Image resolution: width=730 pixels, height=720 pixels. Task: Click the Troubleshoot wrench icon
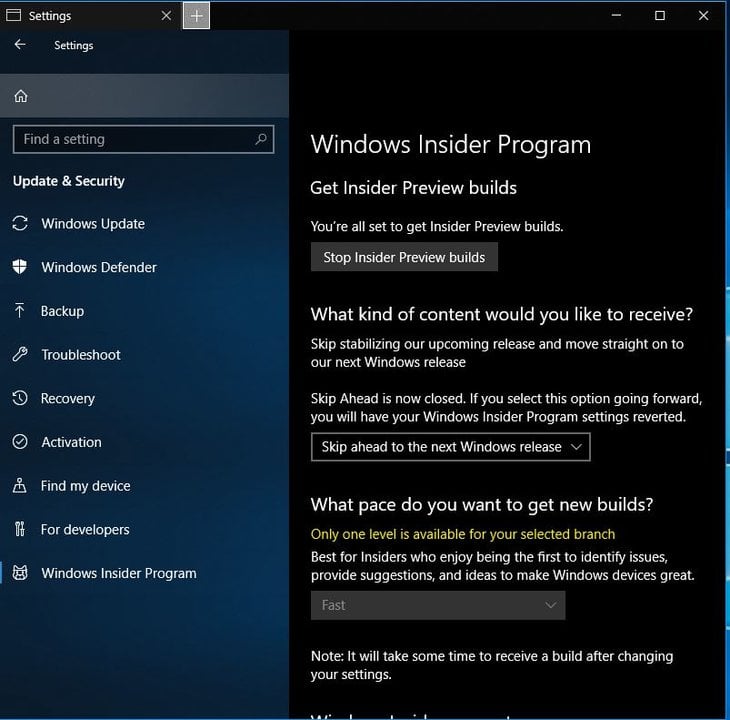[20, 354]
